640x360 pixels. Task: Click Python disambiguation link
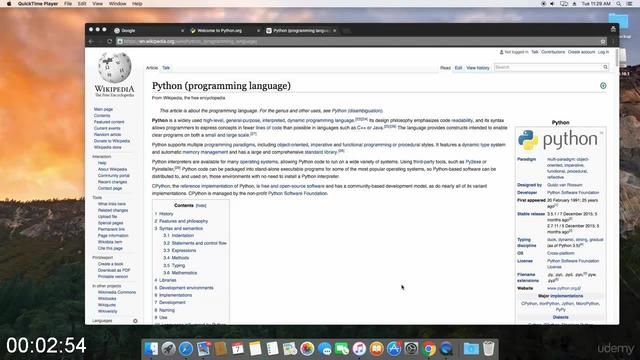point(357,111)
